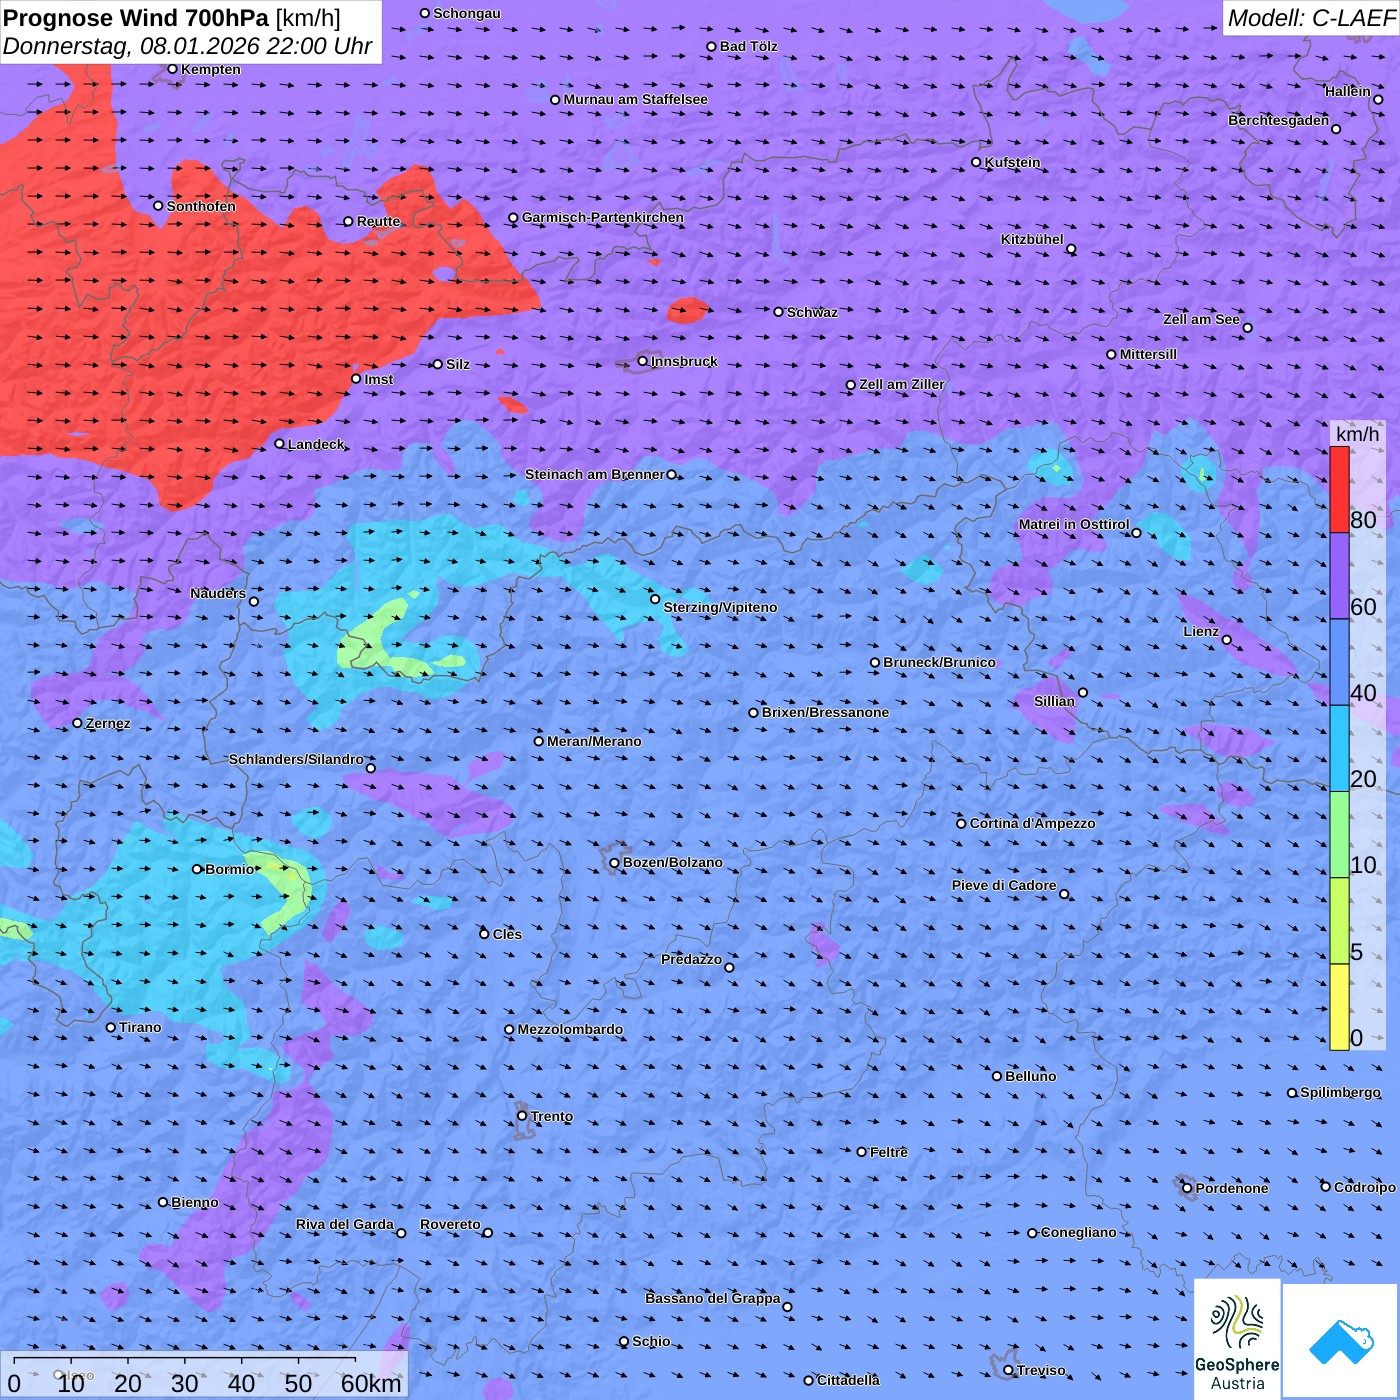Screen dimensions: 1400x1400
Task: Click the 'Sillian' label
Action: click(1054, 701)
